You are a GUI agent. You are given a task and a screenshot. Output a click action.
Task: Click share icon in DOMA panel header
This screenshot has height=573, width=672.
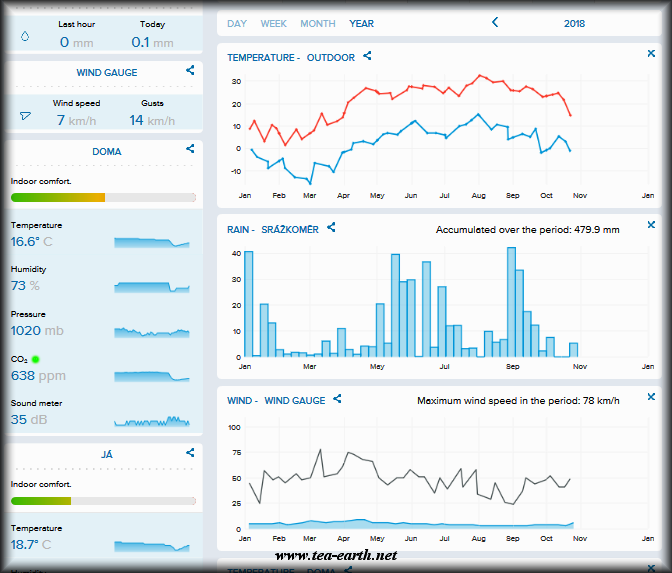pyautogui.click(x=190, y=150)
